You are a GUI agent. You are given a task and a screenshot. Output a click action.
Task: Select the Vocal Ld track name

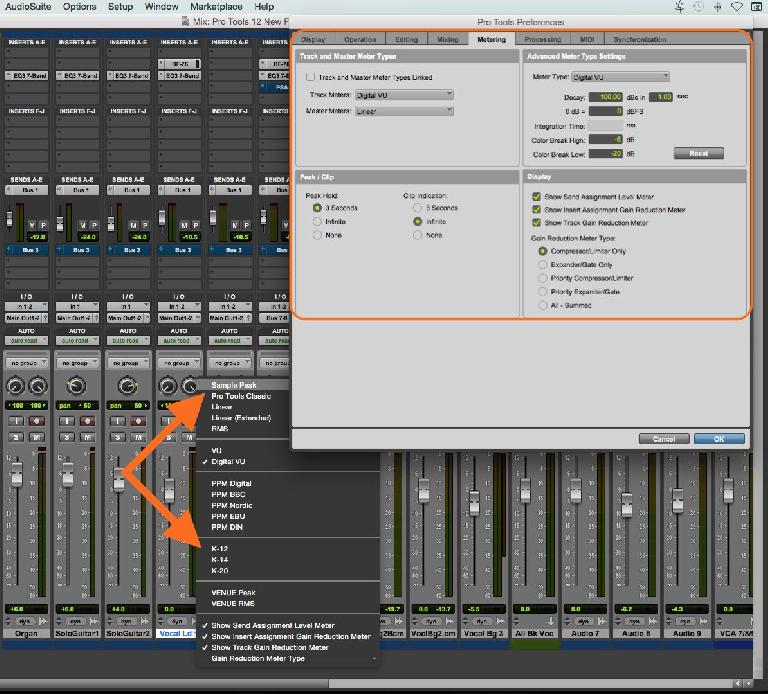tap(176, 633)
